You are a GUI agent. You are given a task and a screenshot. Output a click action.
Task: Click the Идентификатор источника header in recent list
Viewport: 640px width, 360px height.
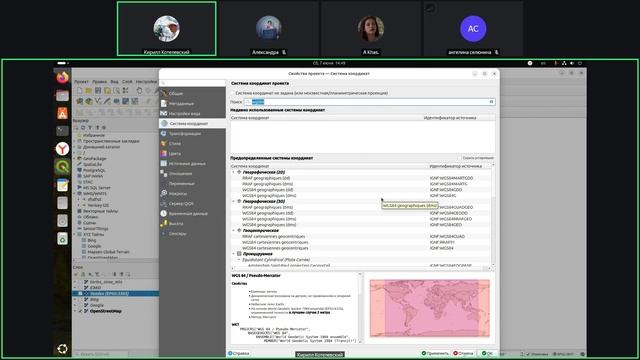[450, 118]
